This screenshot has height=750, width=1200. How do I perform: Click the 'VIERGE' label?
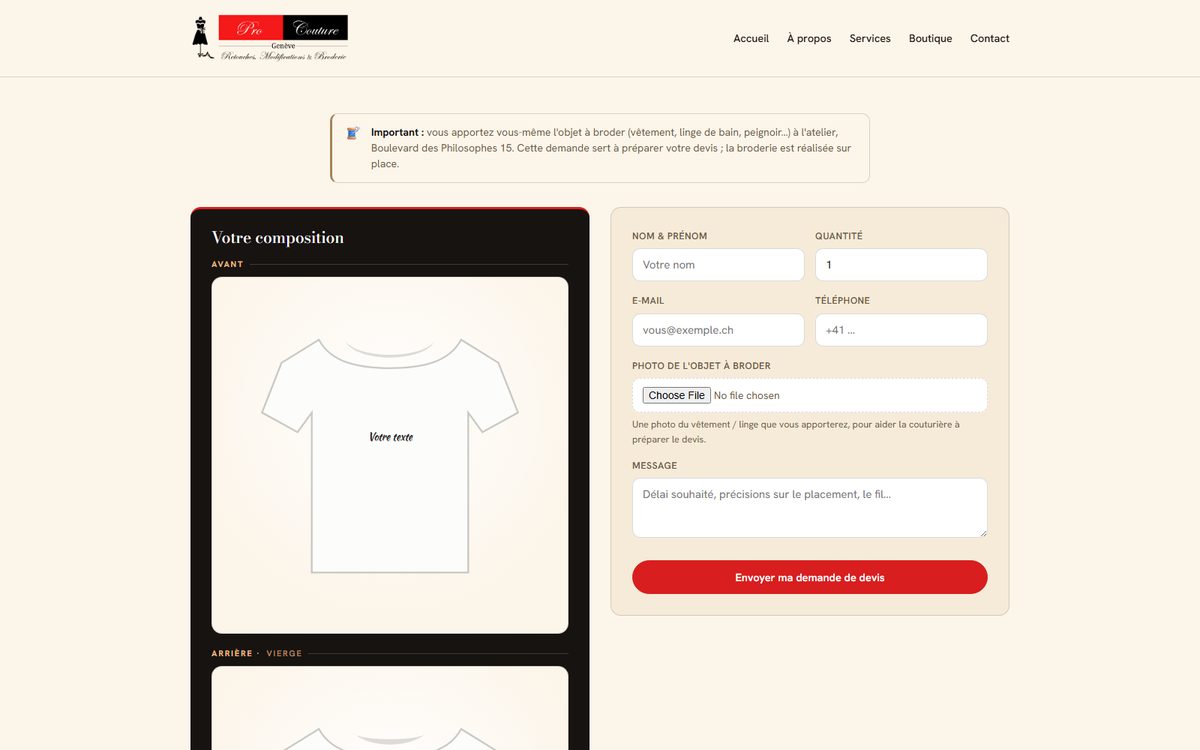pyautogui.click(x=284, y=653)
